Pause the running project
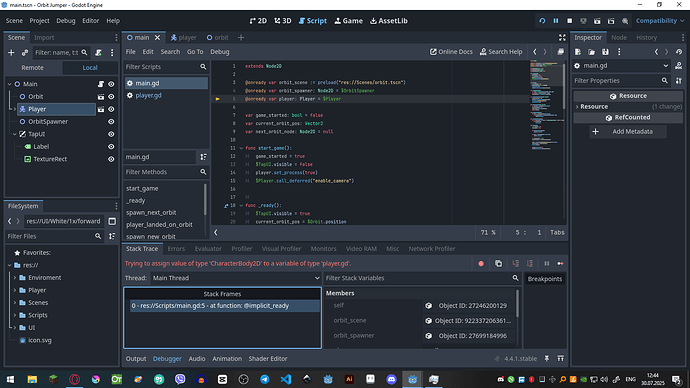 556,21
